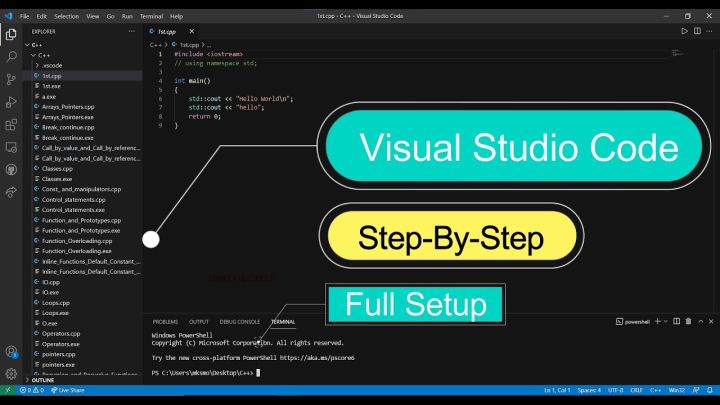Switch to the DEBUG CONSOLE tab
720x405 pixels.
tap(240, 322)
